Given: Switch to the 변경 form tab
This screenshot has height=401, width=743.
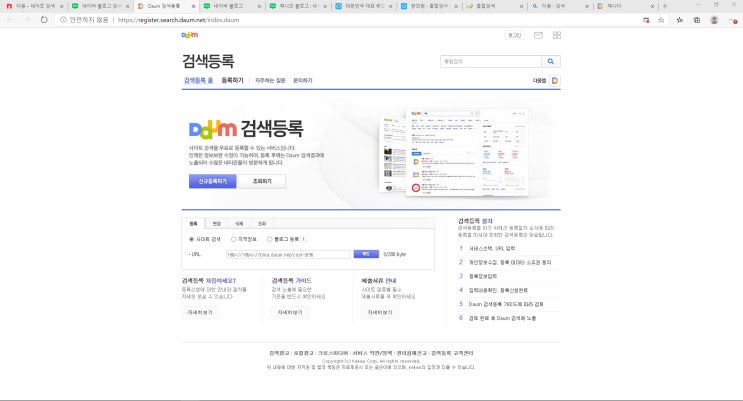Looking at the screenshot, I should coord(217,223).
